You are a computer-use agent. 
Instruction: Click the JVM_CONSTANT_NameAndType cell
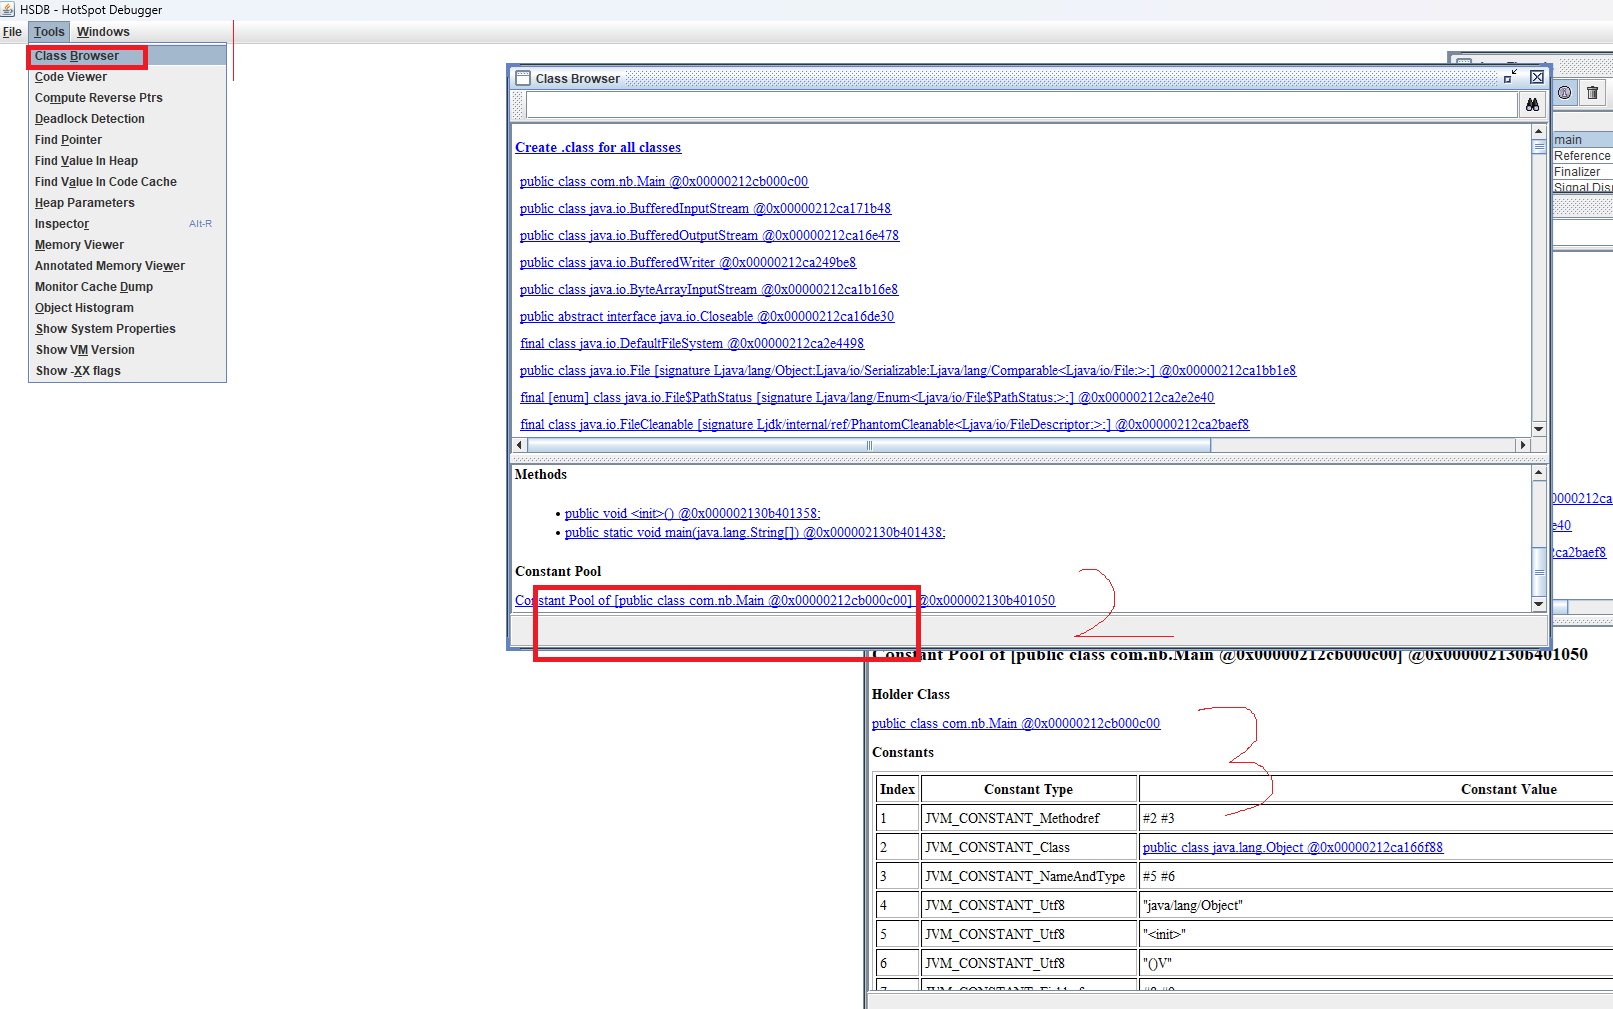pos(1029,876)
